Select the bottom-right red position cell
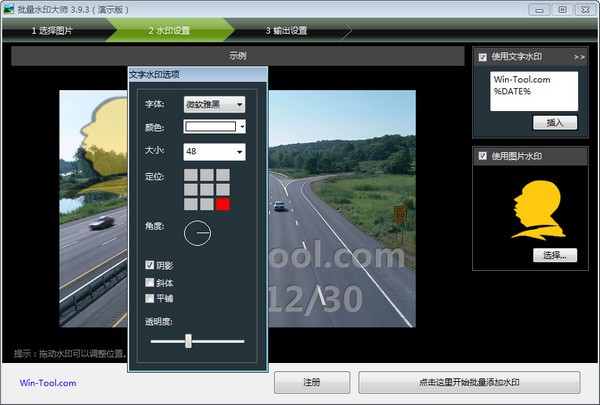 coord(223,204)
